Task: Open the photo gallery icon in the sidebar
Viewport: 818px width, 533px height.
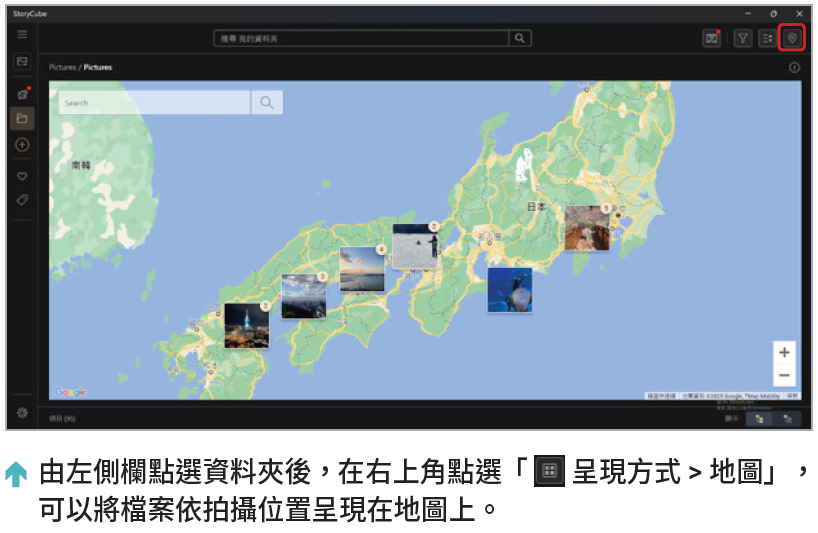Action: point(22,62)
